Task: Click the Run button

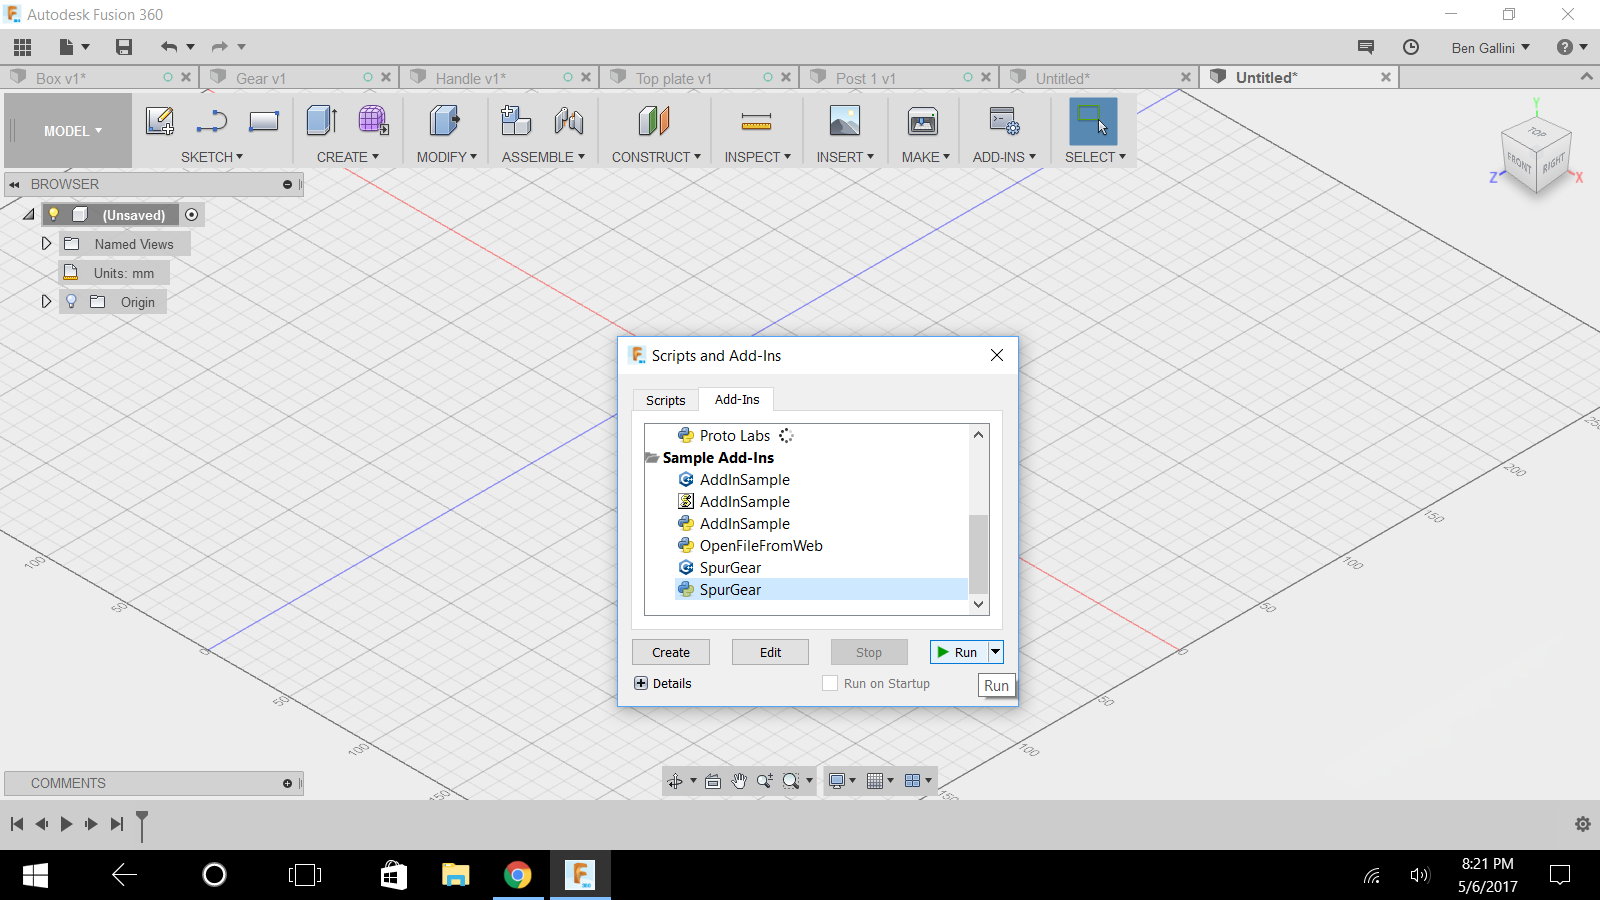Action: [959, 652]
